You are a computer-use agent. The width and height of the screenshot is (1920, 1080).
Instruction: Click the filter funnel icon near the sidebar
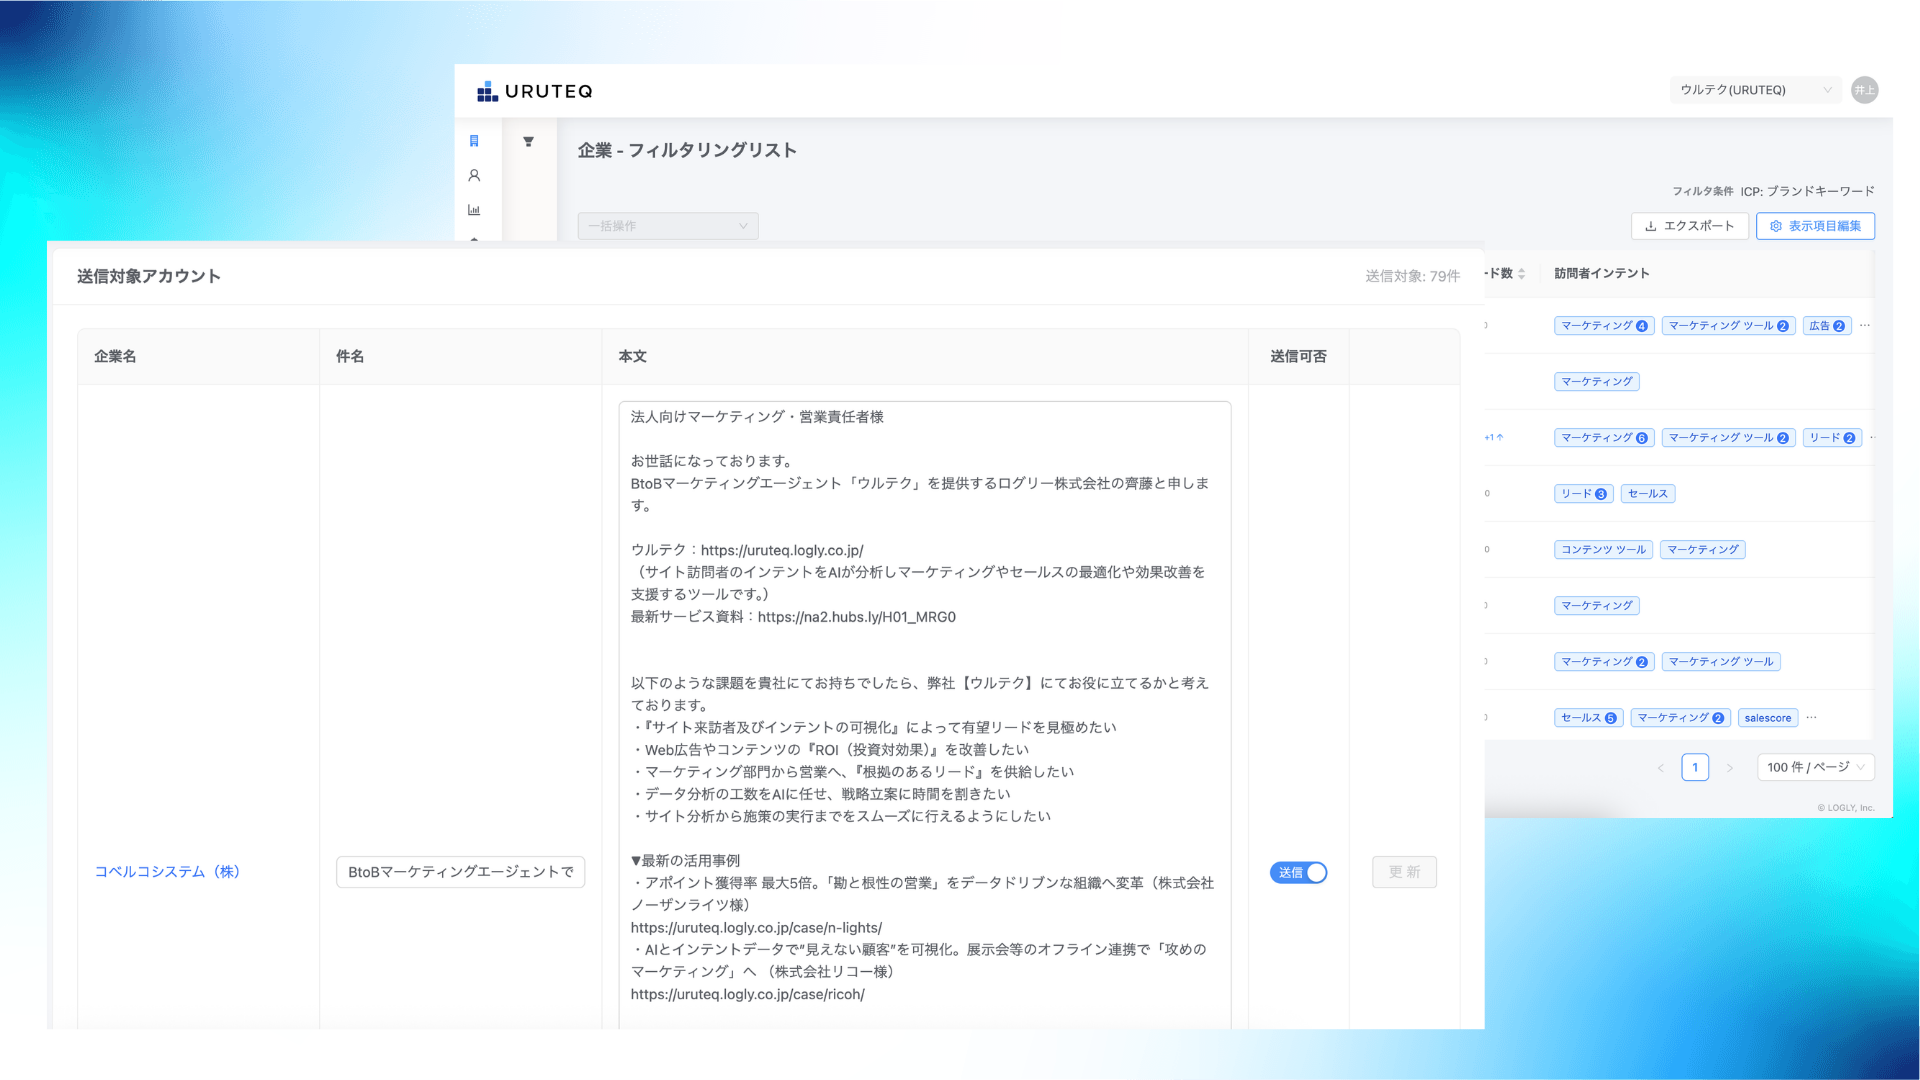pyautogui.click(x=529, y=141)
